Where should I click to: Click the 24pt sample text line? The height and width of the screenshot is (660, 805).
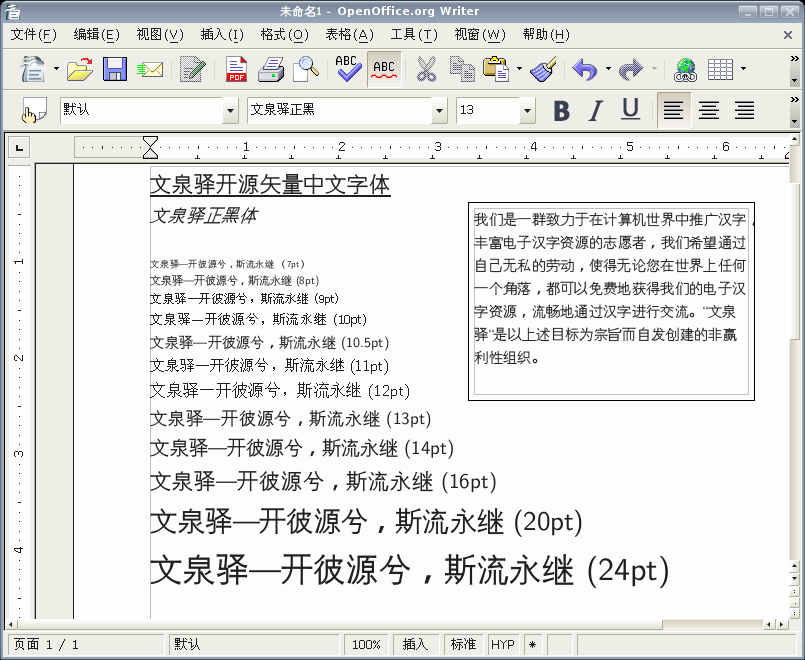click(x=409, y=570)
